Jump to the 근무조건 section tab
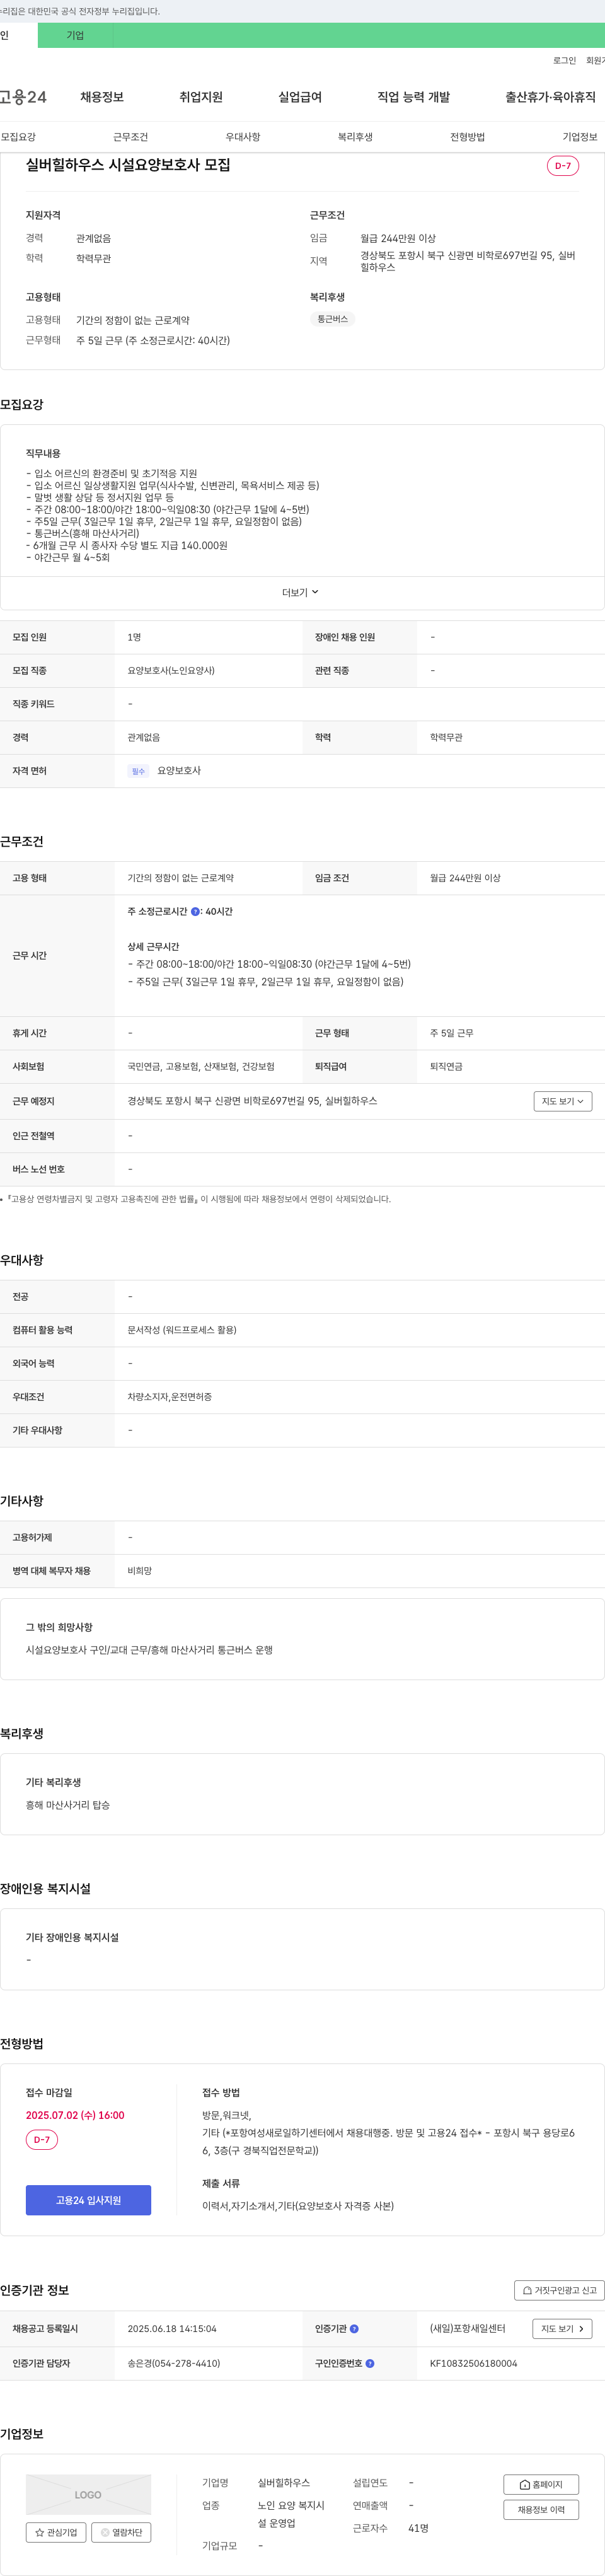The image size is (605, 2576). pos(130,137)
